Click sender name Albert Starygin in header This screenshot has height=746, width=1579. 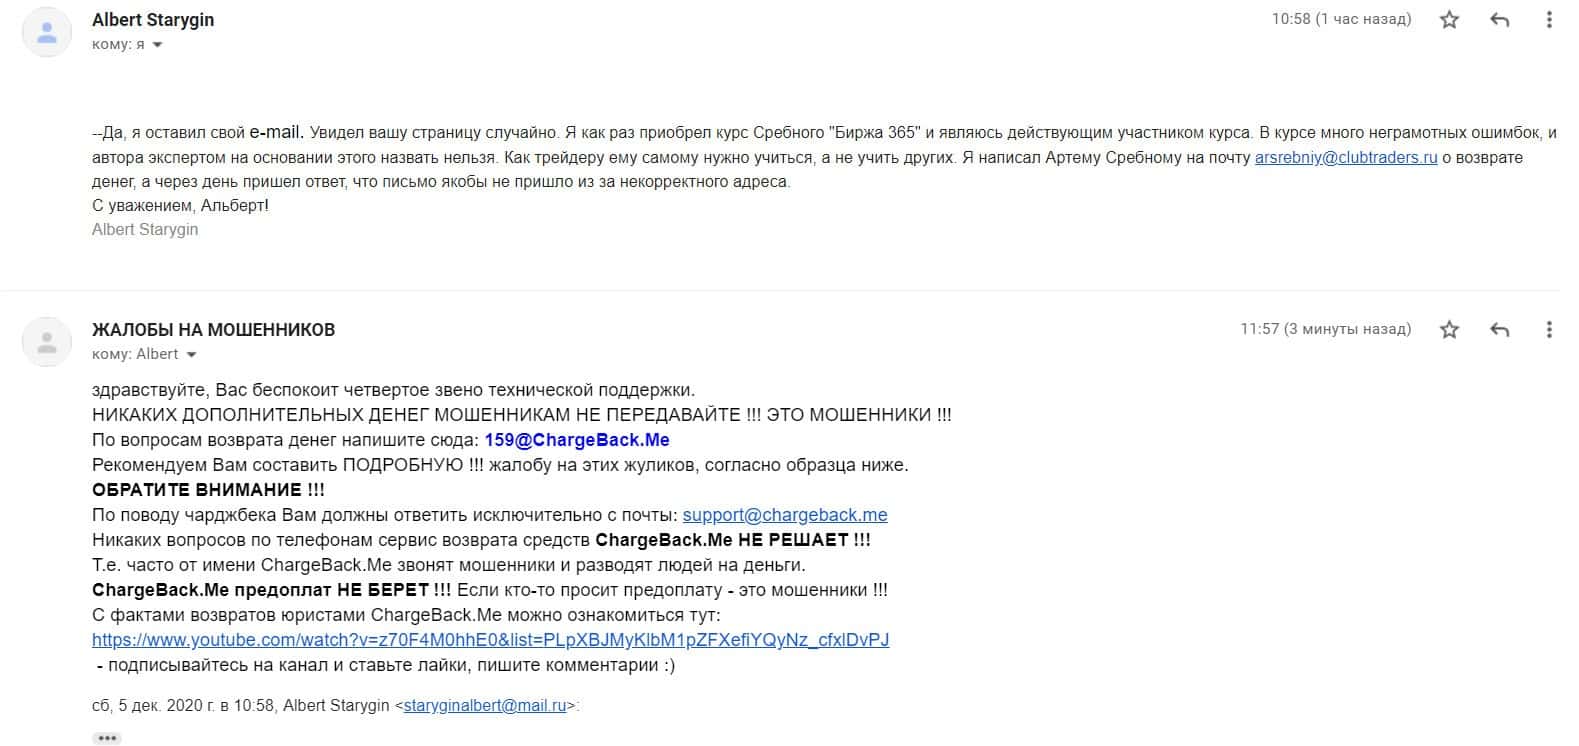click(x=153, y=20)
